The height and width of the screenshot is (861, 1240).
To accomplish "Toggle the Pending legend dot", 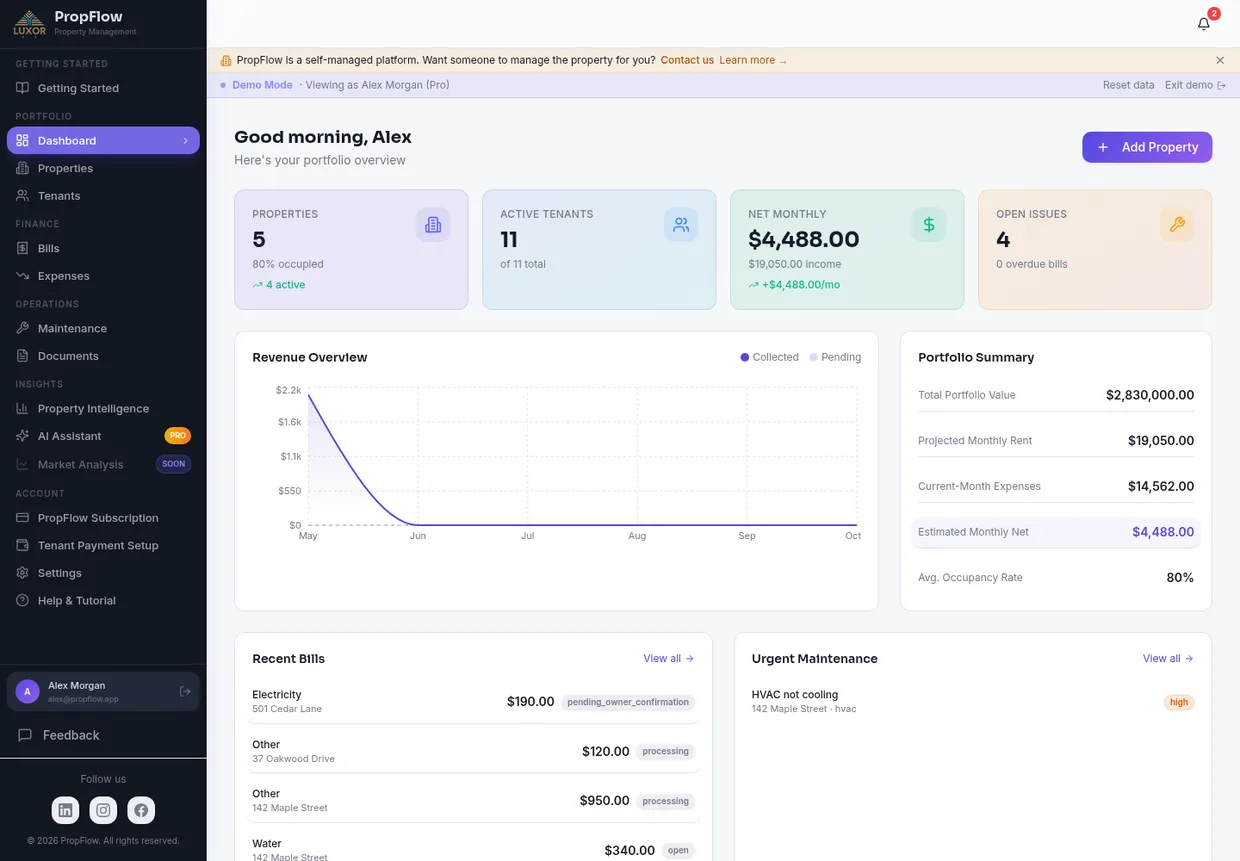I will (813, 357).
